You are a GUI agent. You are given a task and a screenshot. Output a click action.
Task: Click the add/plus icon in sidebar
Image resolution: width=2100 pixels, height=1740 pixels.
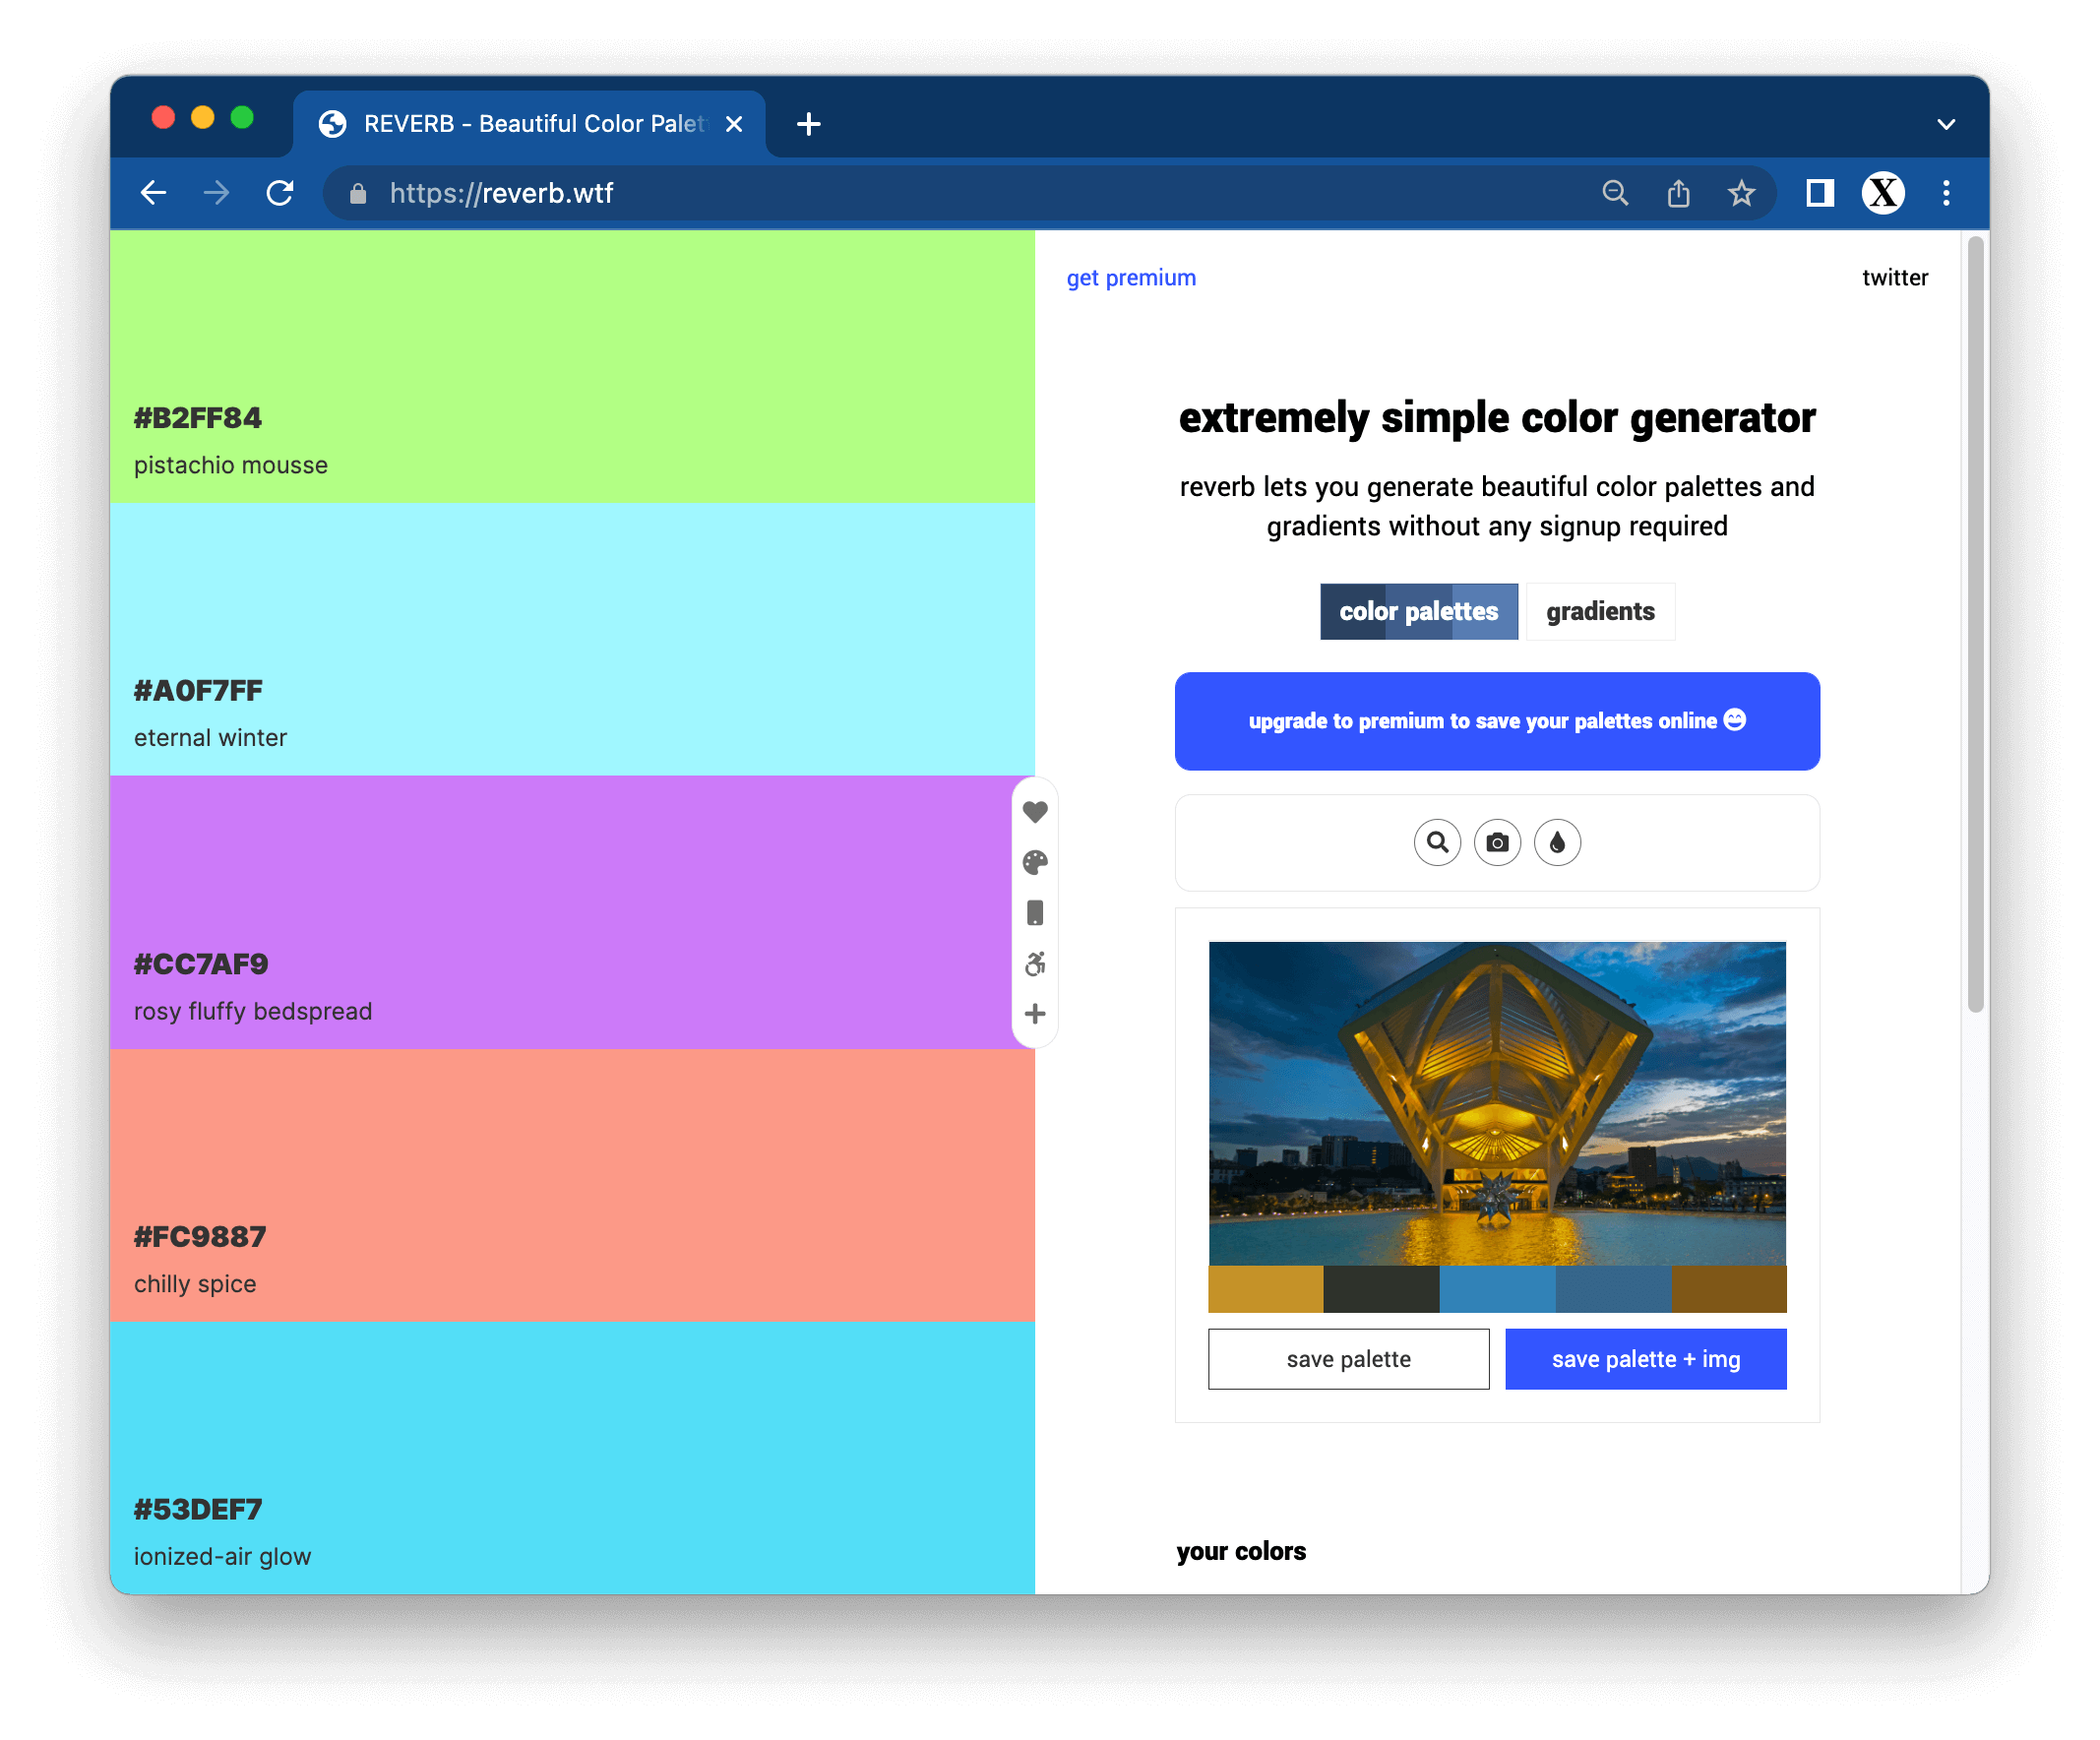pos(1034,1013)
